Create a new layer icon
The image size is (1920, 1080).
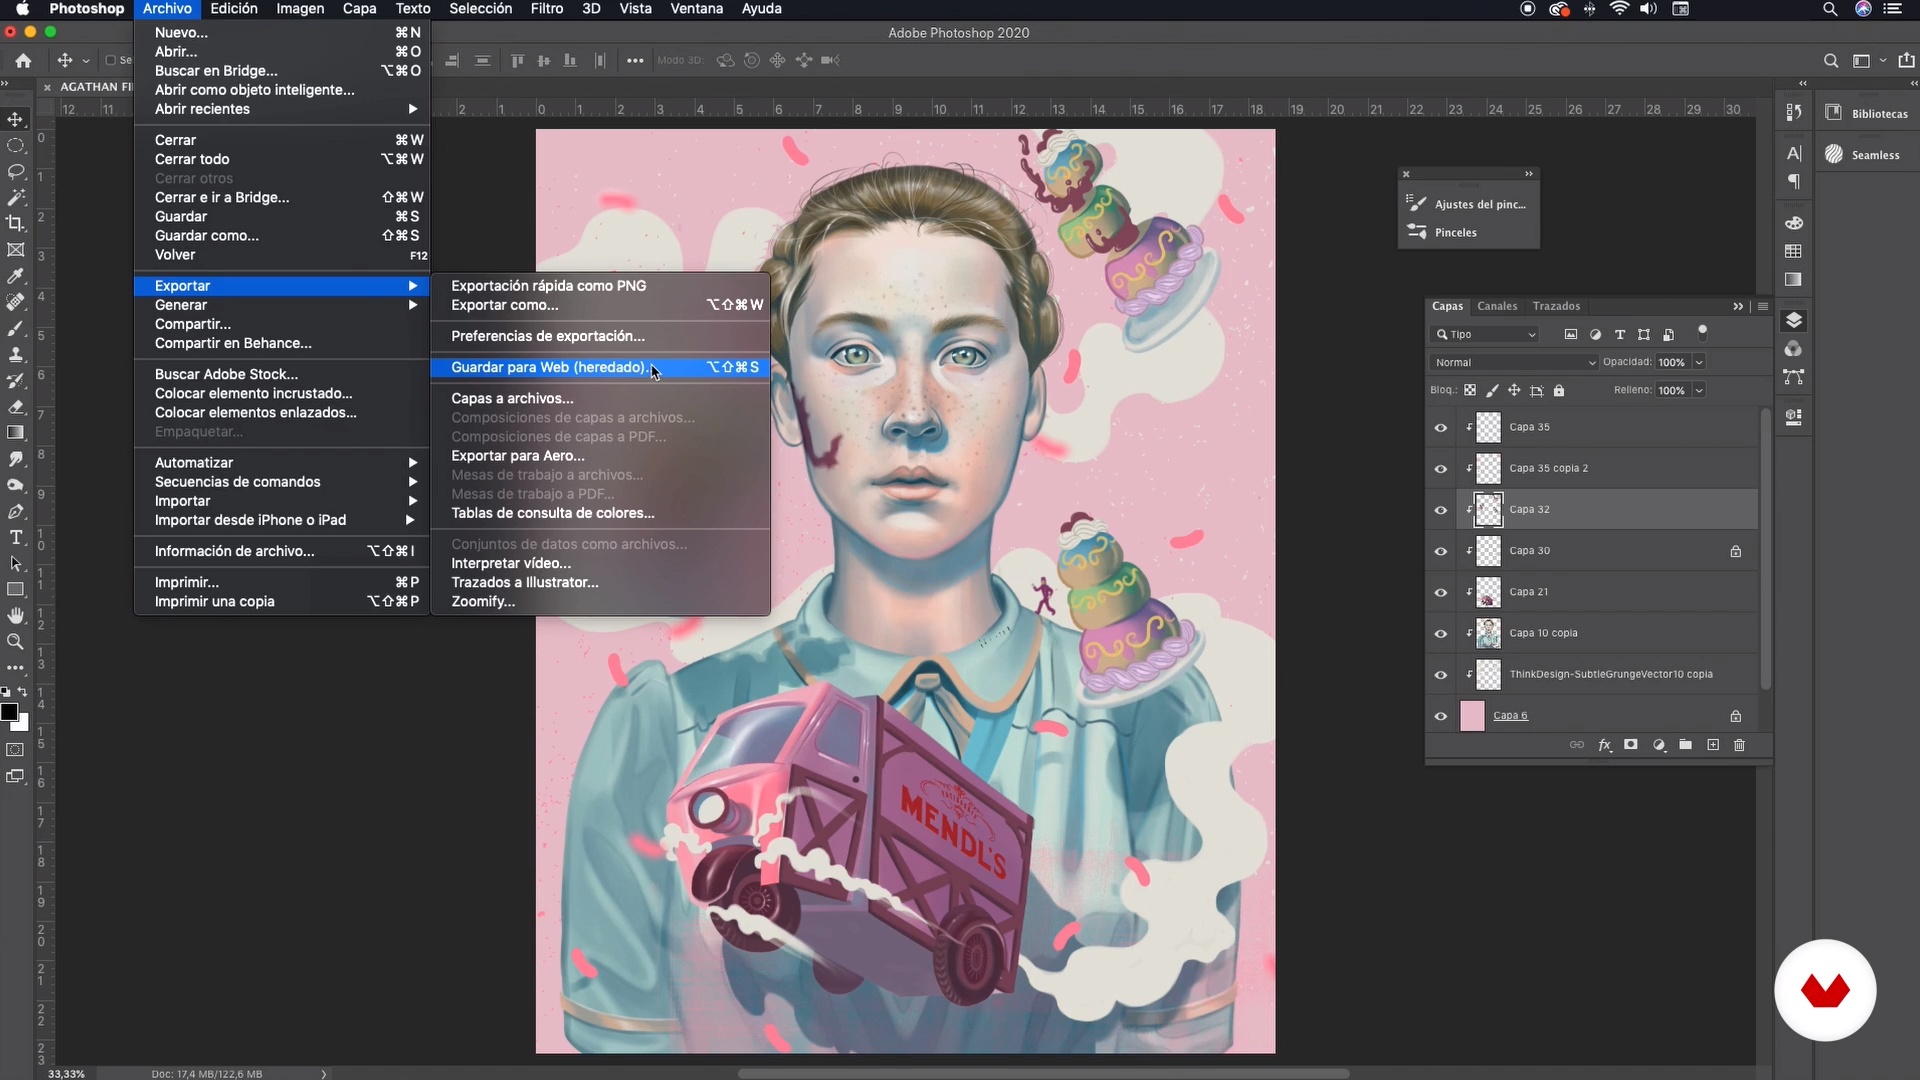coord(1713,745)
